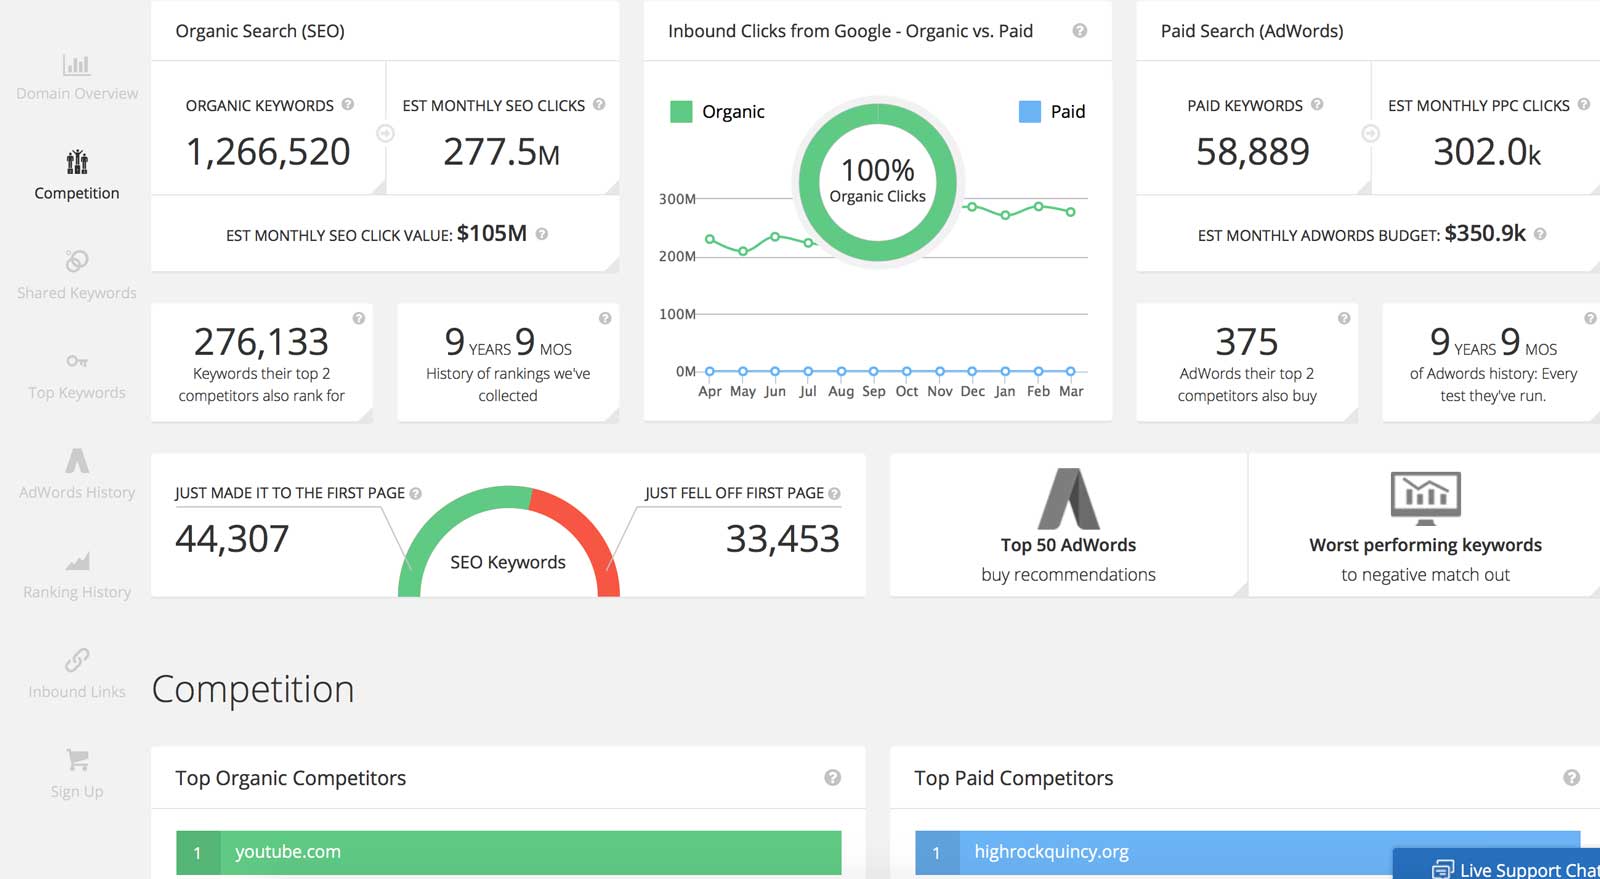Expand arrow between Organic Keywords and SEO Clicks
Image resolution: width=1600 pixels, height=879 pixels.
point(385,133)
